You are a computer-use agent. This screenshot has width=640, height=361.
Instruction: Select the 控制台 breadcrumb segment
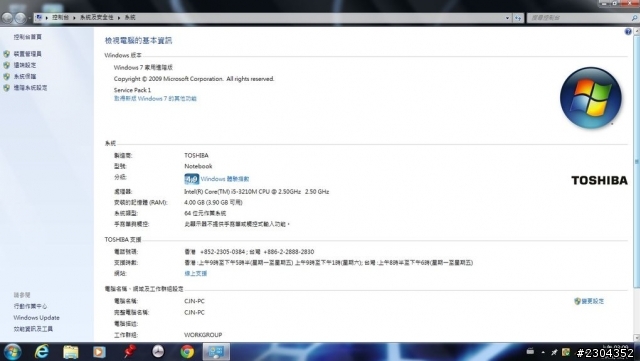60,18
